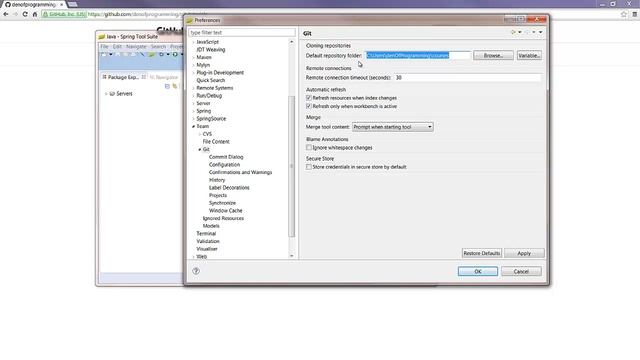This screenshot has height=360, width=640.
Task: Click the Link with Editor icon in Package Explorer
Action: pyautogui.click(x=175, y=86)
